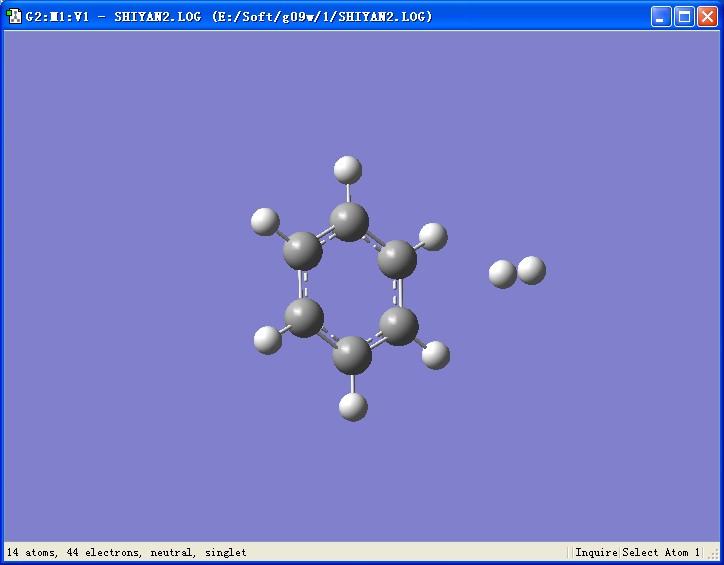This screenshot has height=565, width=724.
Task: Pick the hydrogen on the upper-right carbon
Action: pos(433,236)
